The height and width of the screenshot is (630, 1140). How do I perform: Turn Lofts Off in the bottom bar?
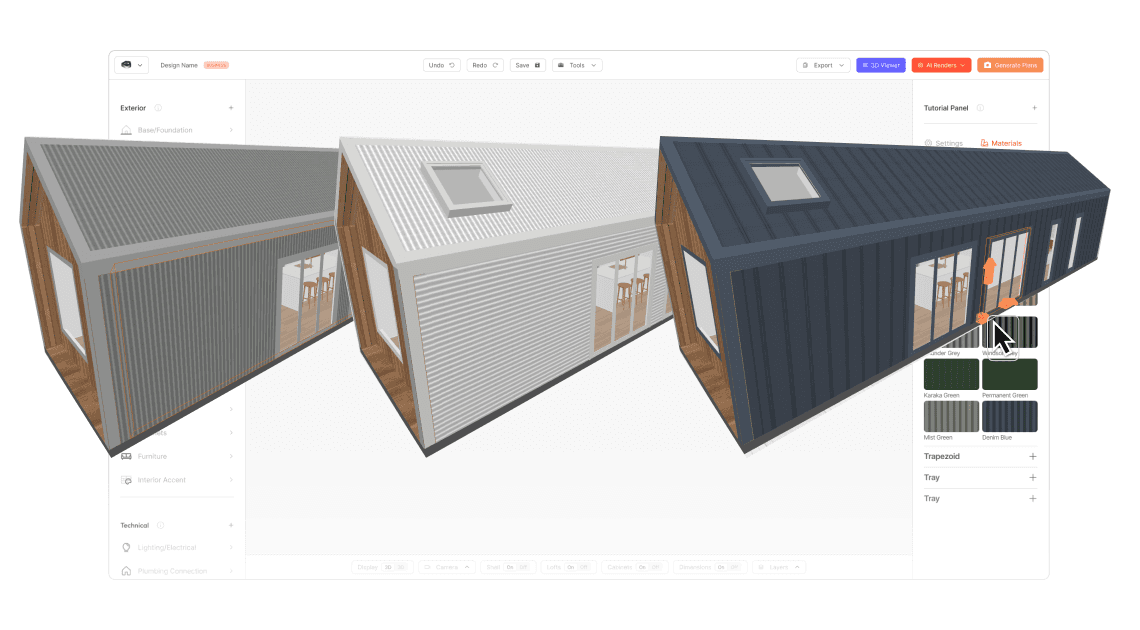(583, 566)
